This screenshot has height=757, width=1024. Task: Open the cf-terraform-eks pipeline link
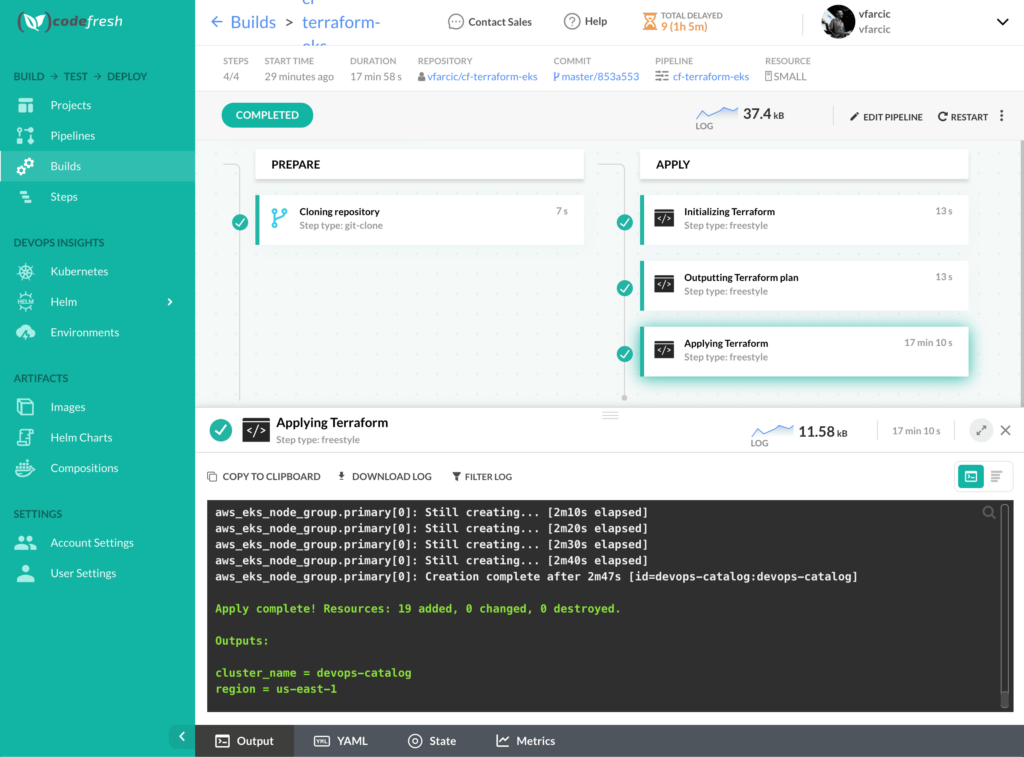[711, 76]
